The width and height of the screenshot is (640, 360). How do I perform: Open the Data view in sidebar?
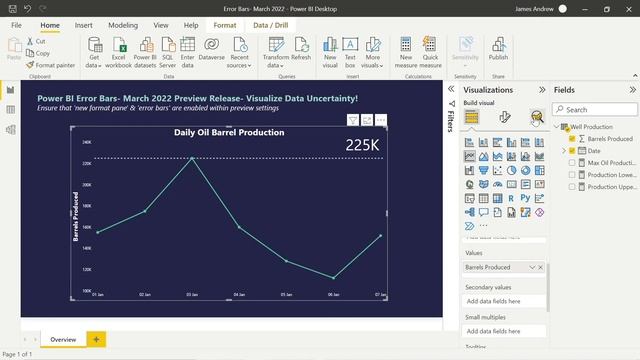tap(11, 109)
